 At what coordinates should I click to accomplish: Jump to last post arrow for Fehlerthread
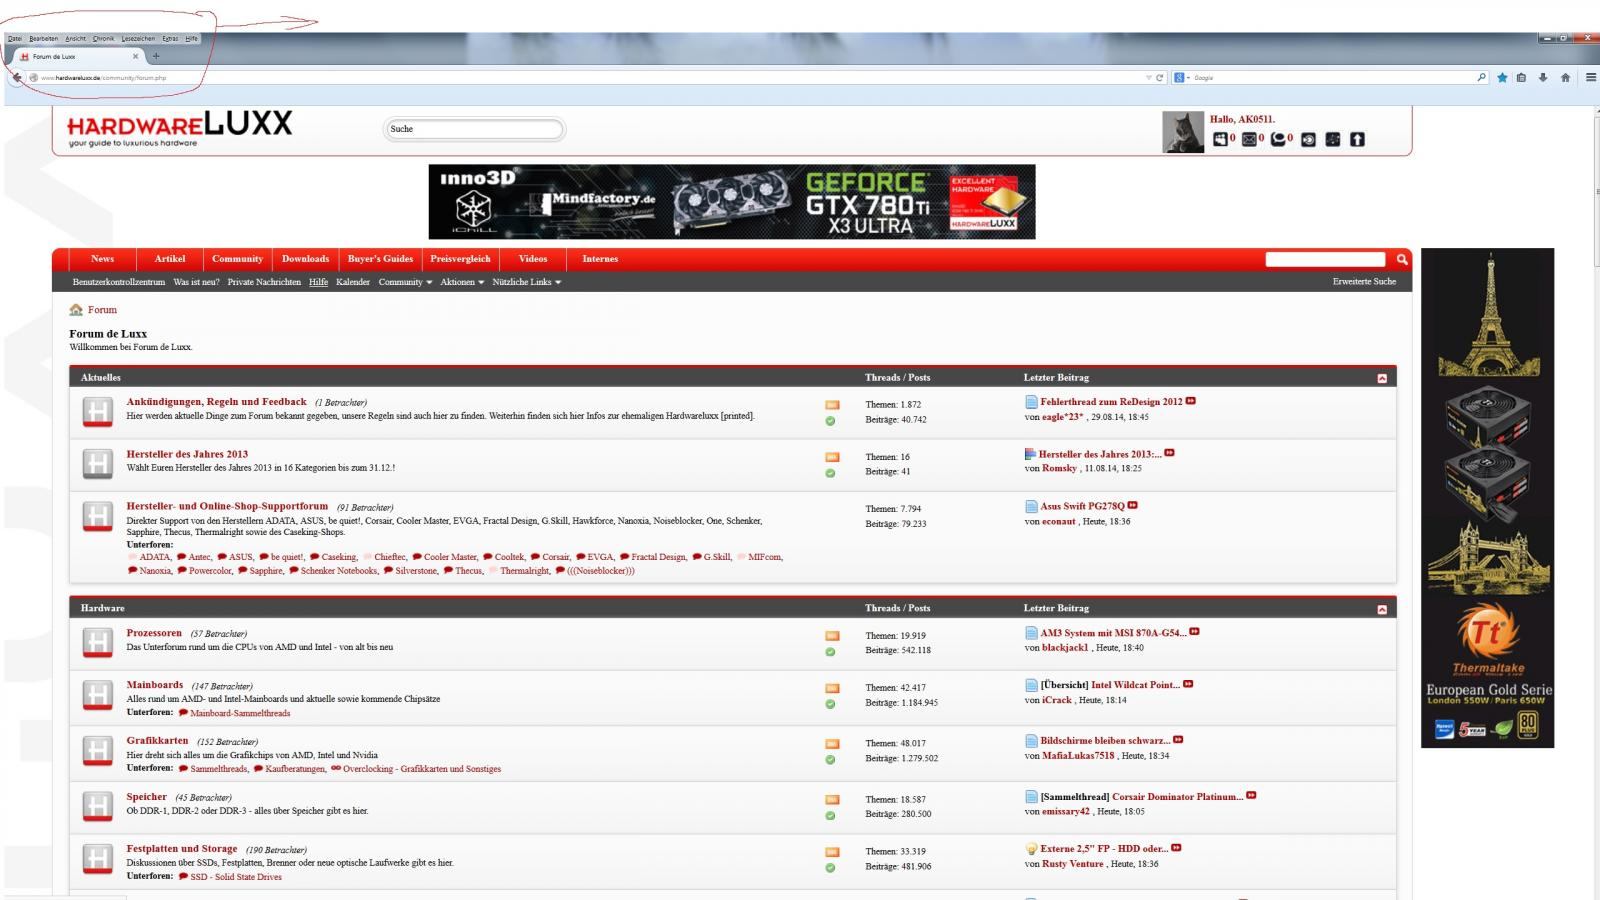point(1190,401)
